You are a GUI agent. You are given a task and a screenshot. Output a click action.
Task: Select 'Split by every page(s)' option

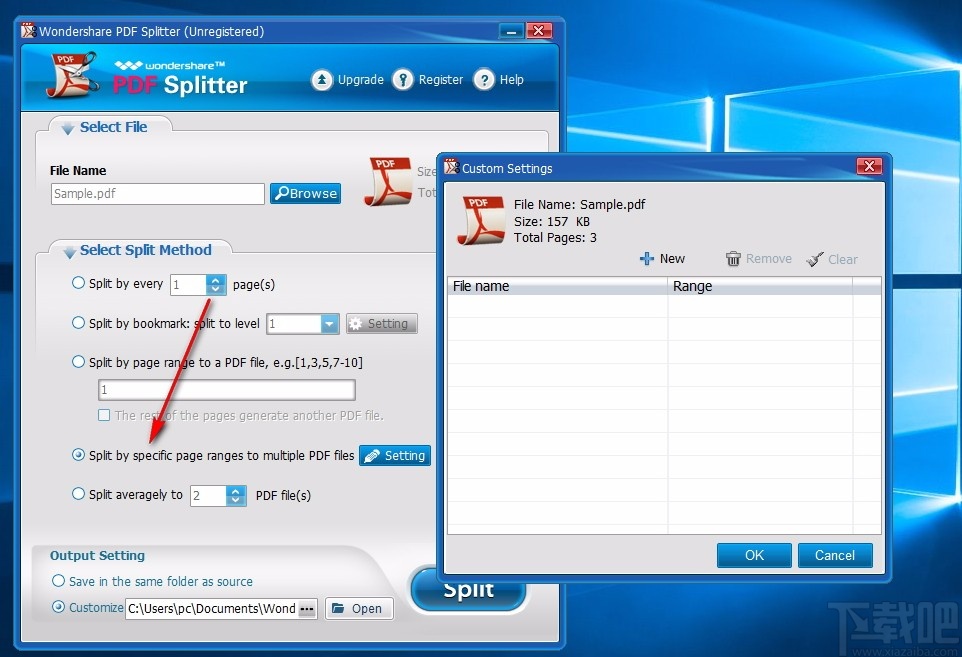point(78,283)
